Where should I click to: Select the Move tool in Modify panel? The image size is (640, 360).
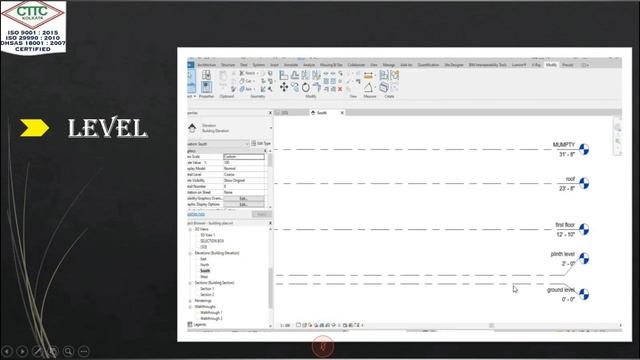tap(284, 87)
